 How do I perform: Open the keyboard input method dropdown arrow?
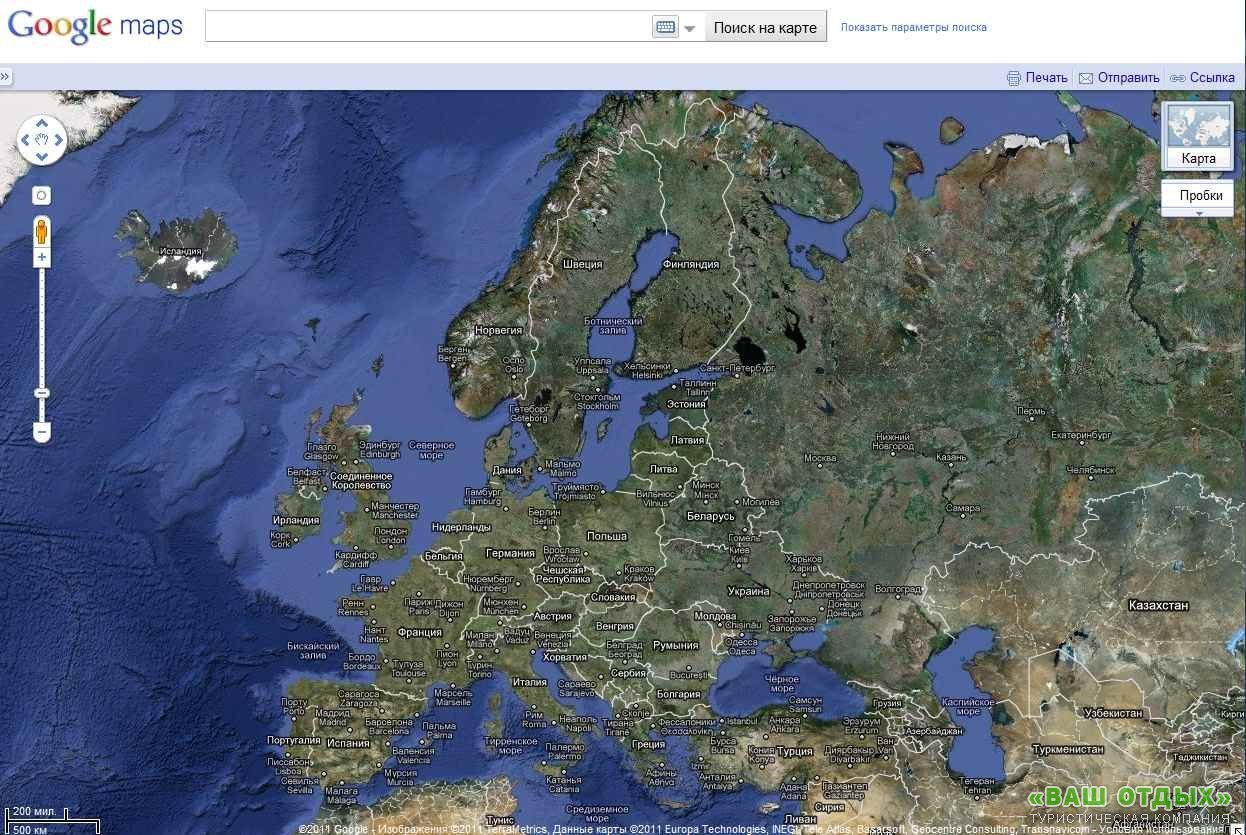coord(690,28)
